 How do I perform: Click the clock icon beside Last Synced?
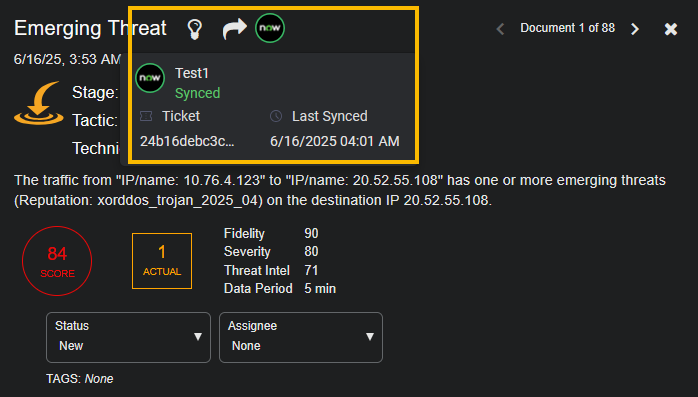(276, 116)
